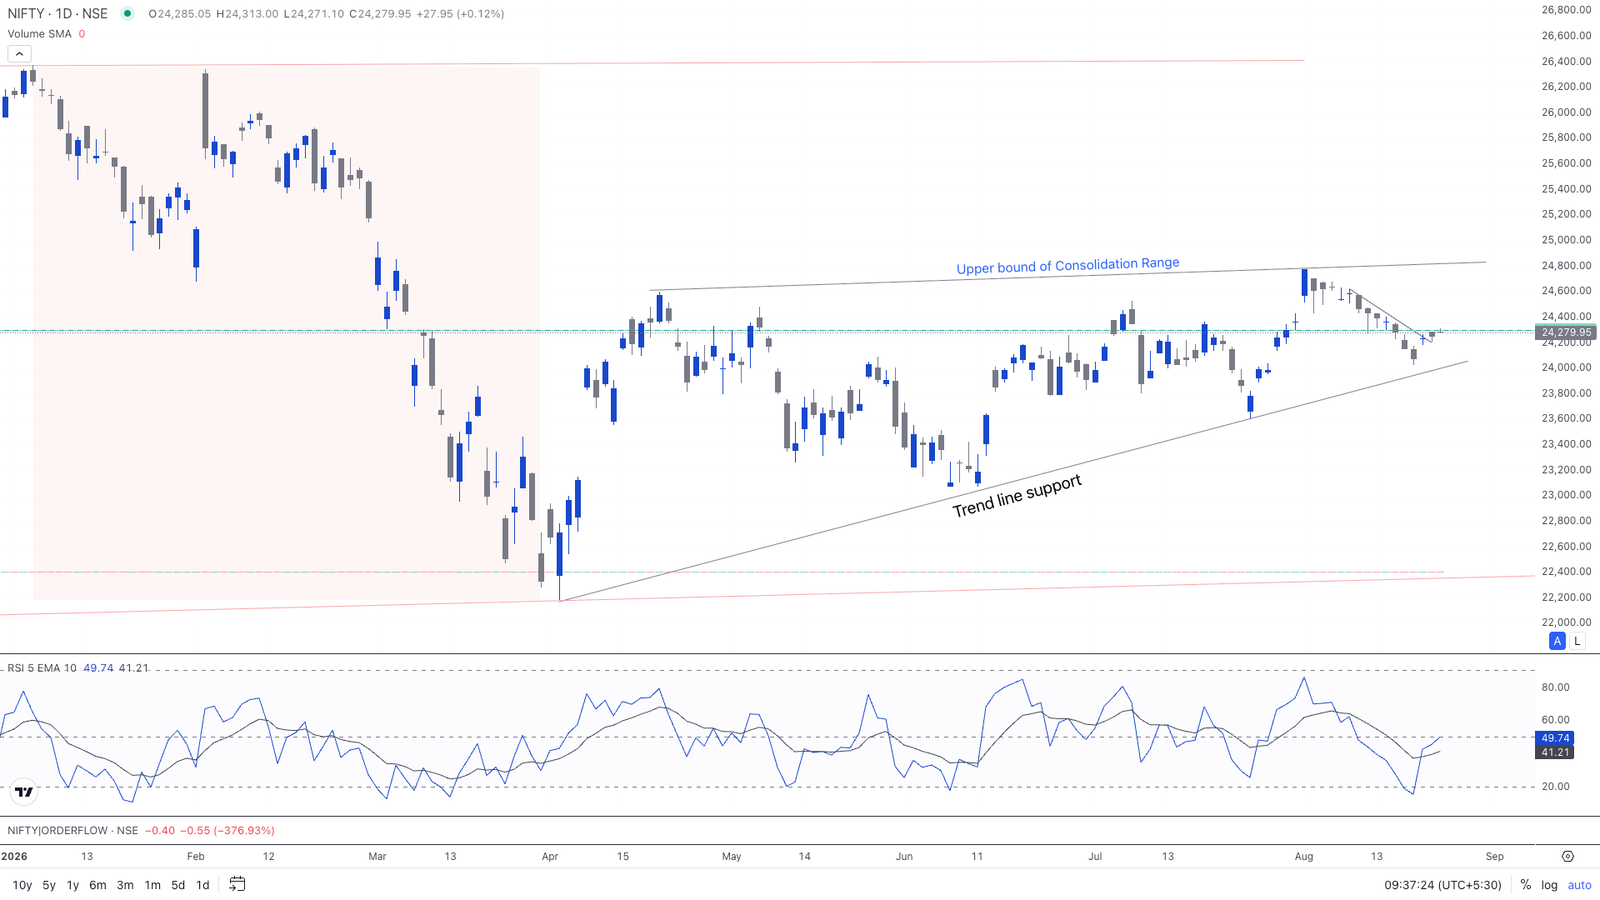This screenshot has height=900, width=1600.
Task: Toggle the L log-scale button
Action: pos(1577,641)
